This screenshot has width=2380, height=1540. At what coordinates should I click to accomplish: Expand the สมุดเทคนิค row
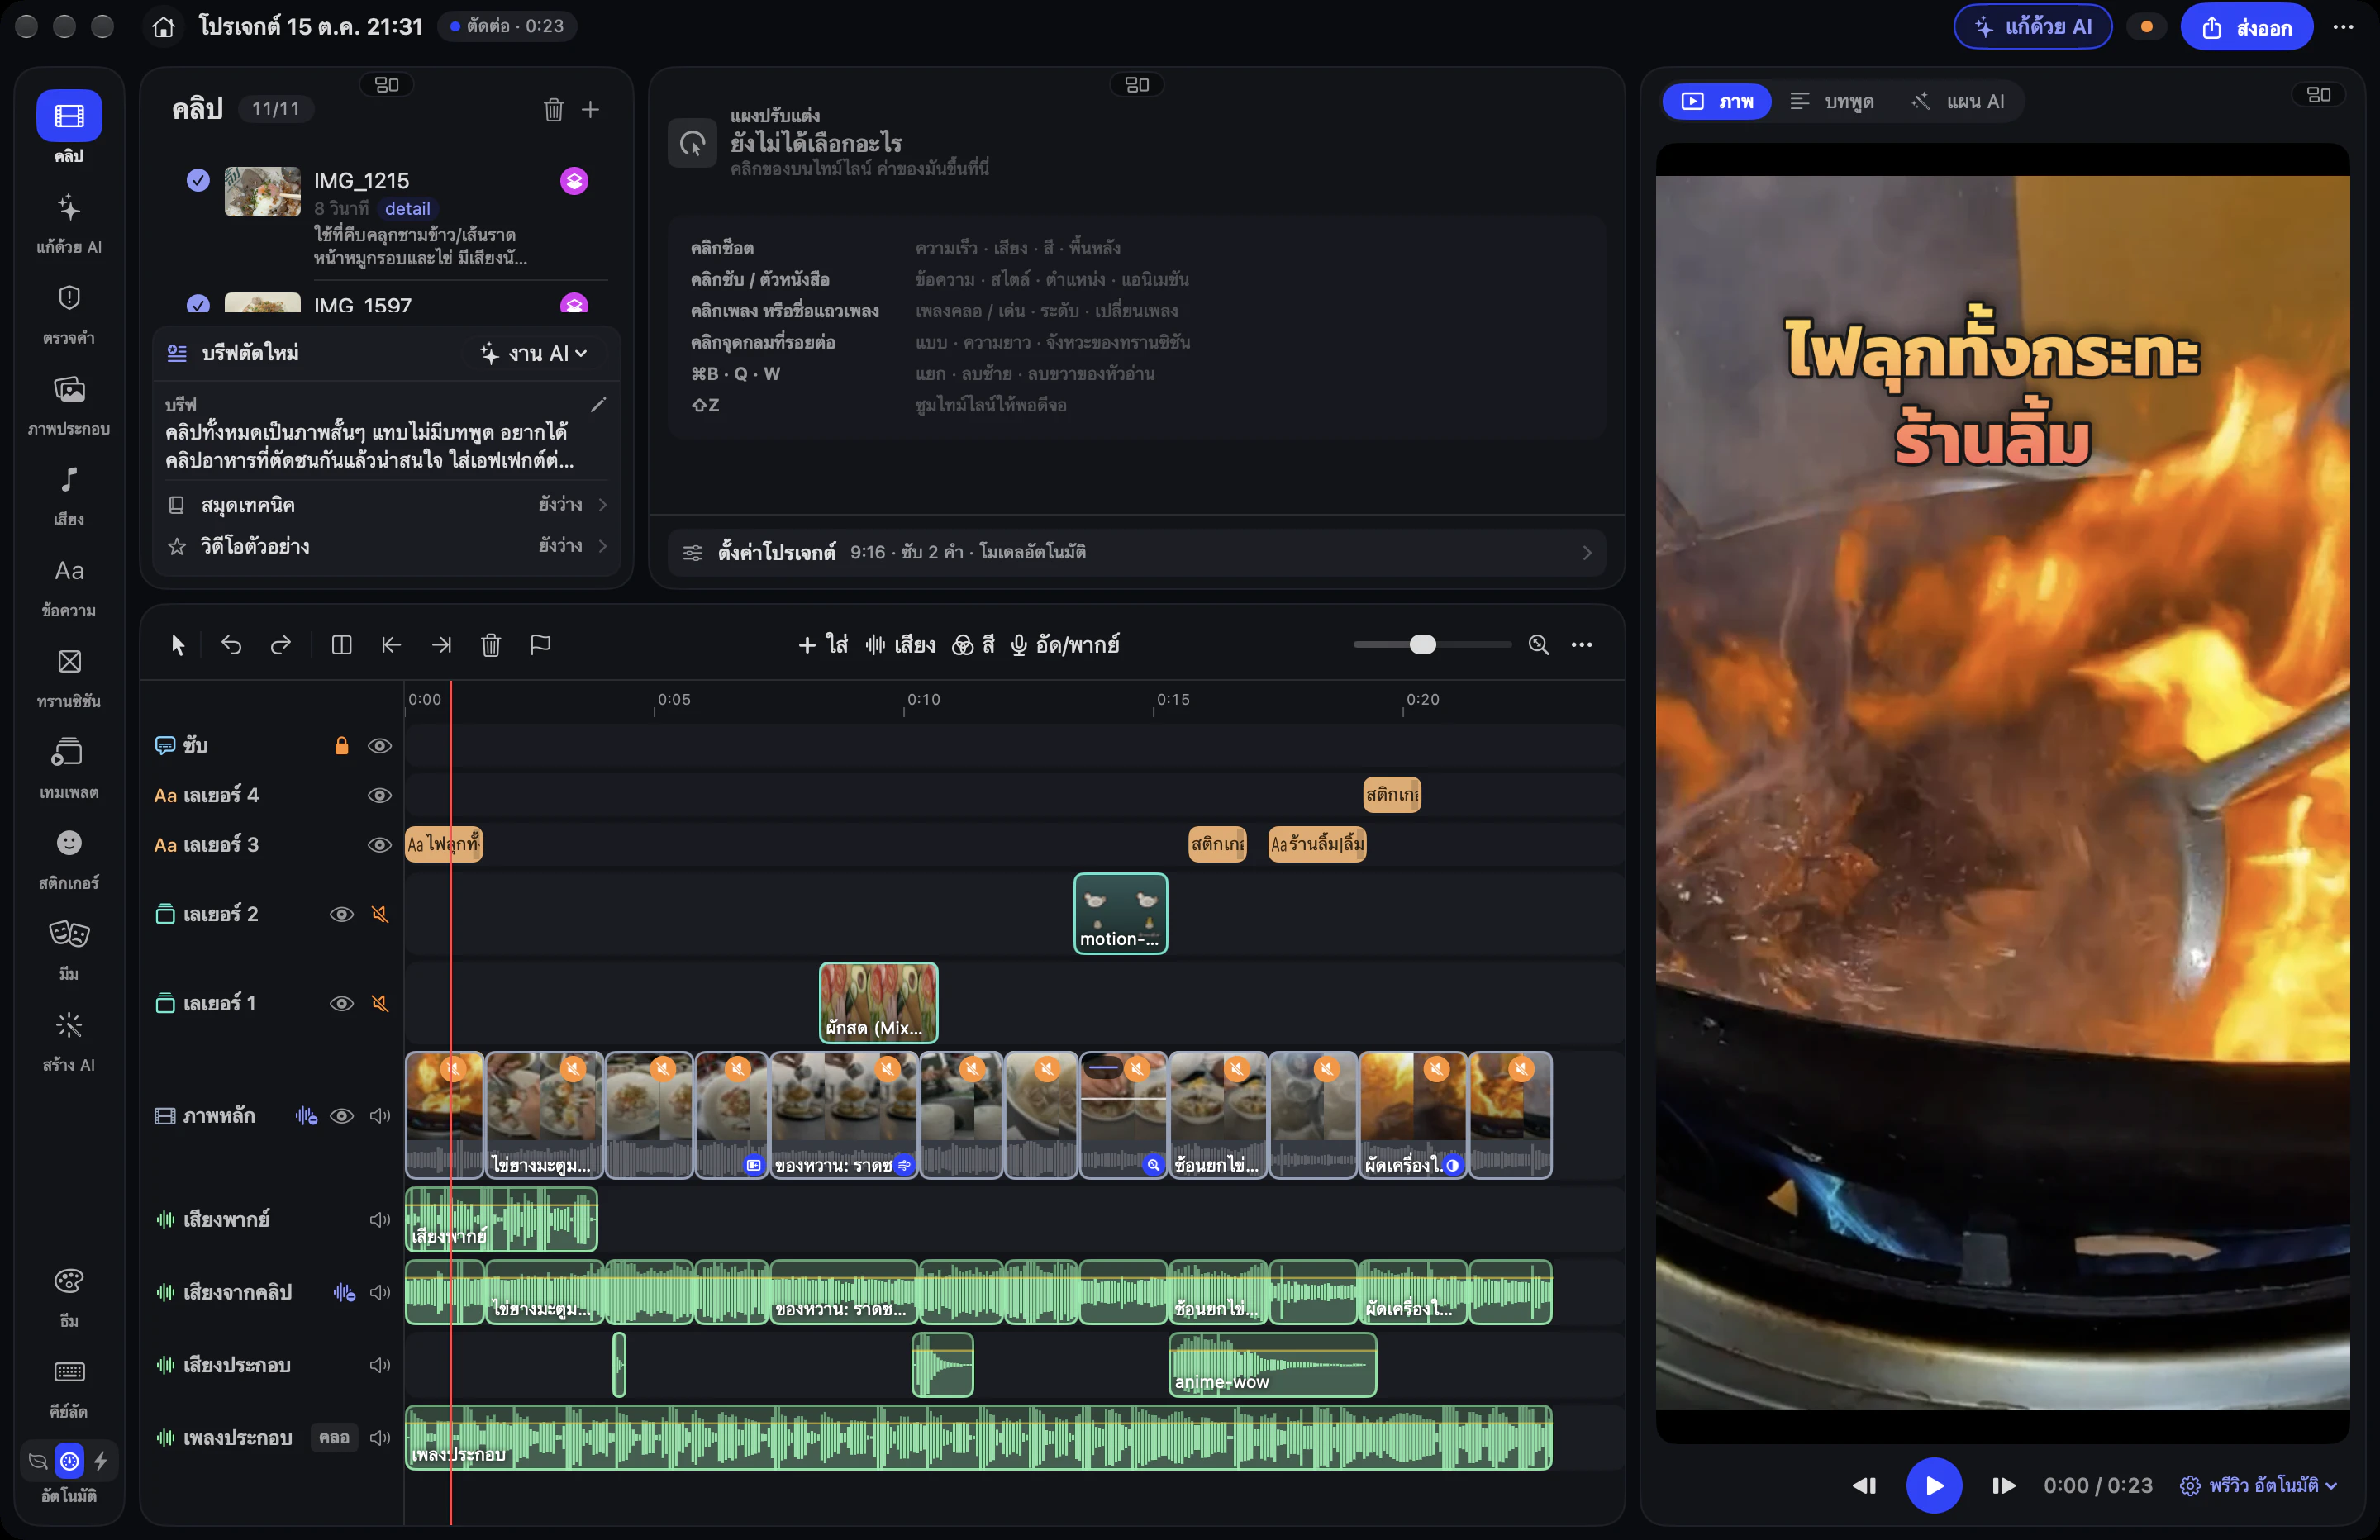click(x=388, y=505)
